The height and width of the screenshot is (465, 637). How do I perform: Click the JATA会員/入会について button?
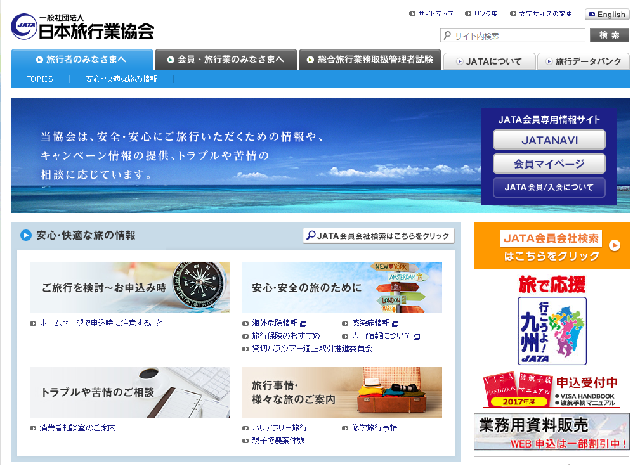point(549,188)
